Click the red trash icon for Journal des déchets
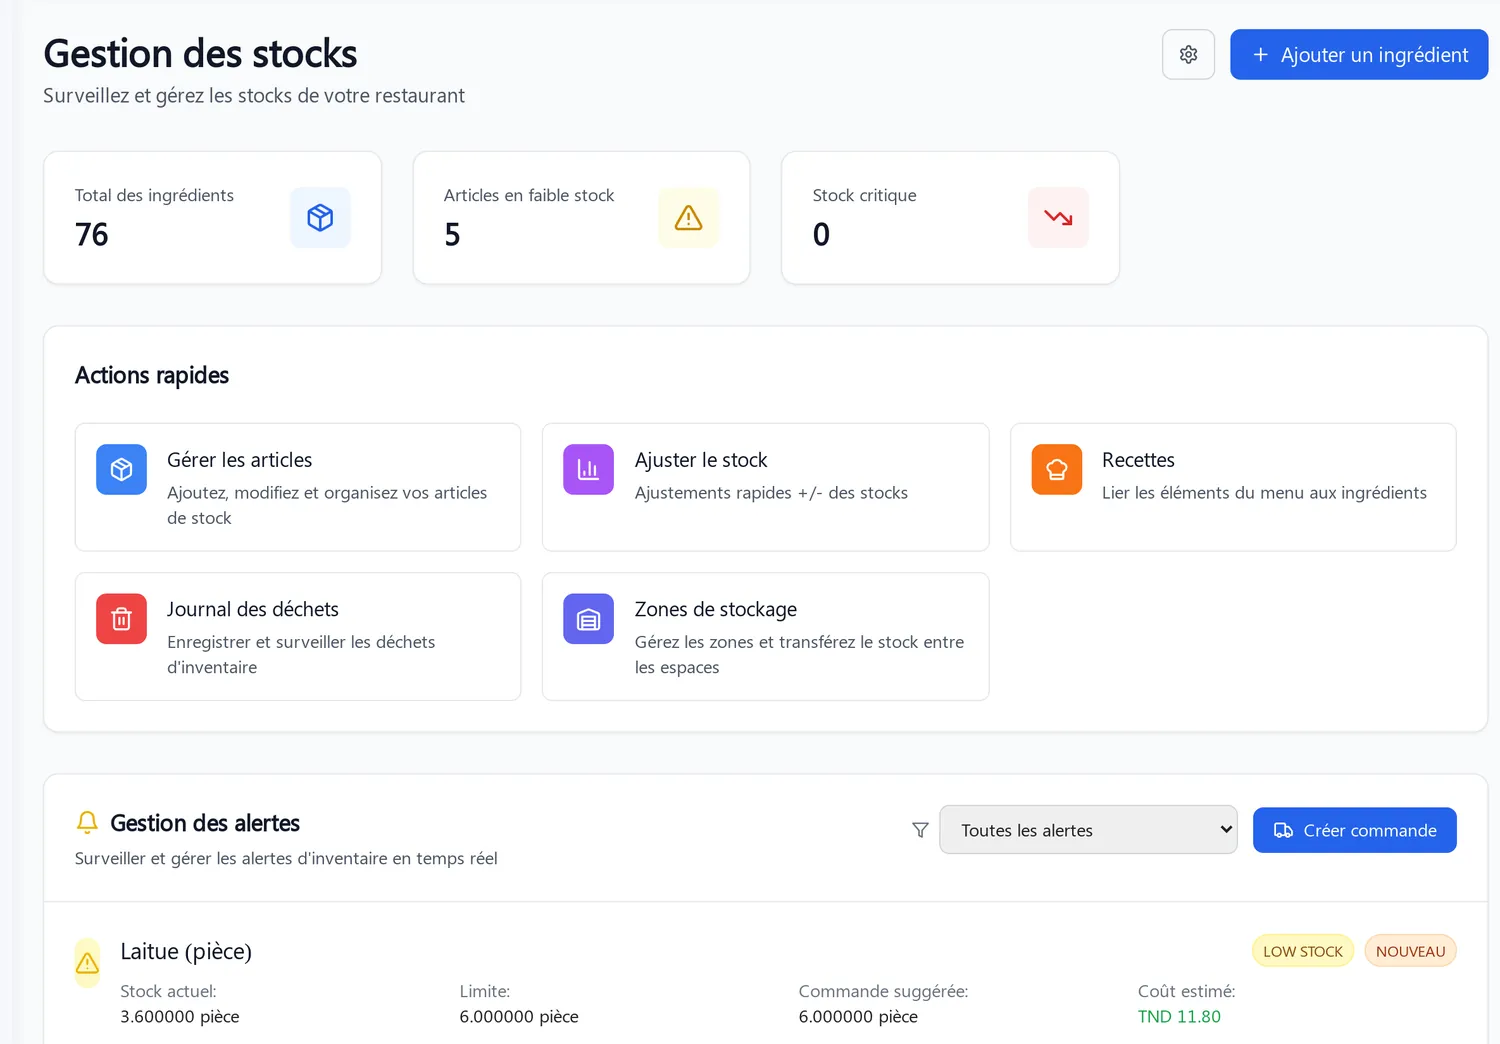 (121, 619)
